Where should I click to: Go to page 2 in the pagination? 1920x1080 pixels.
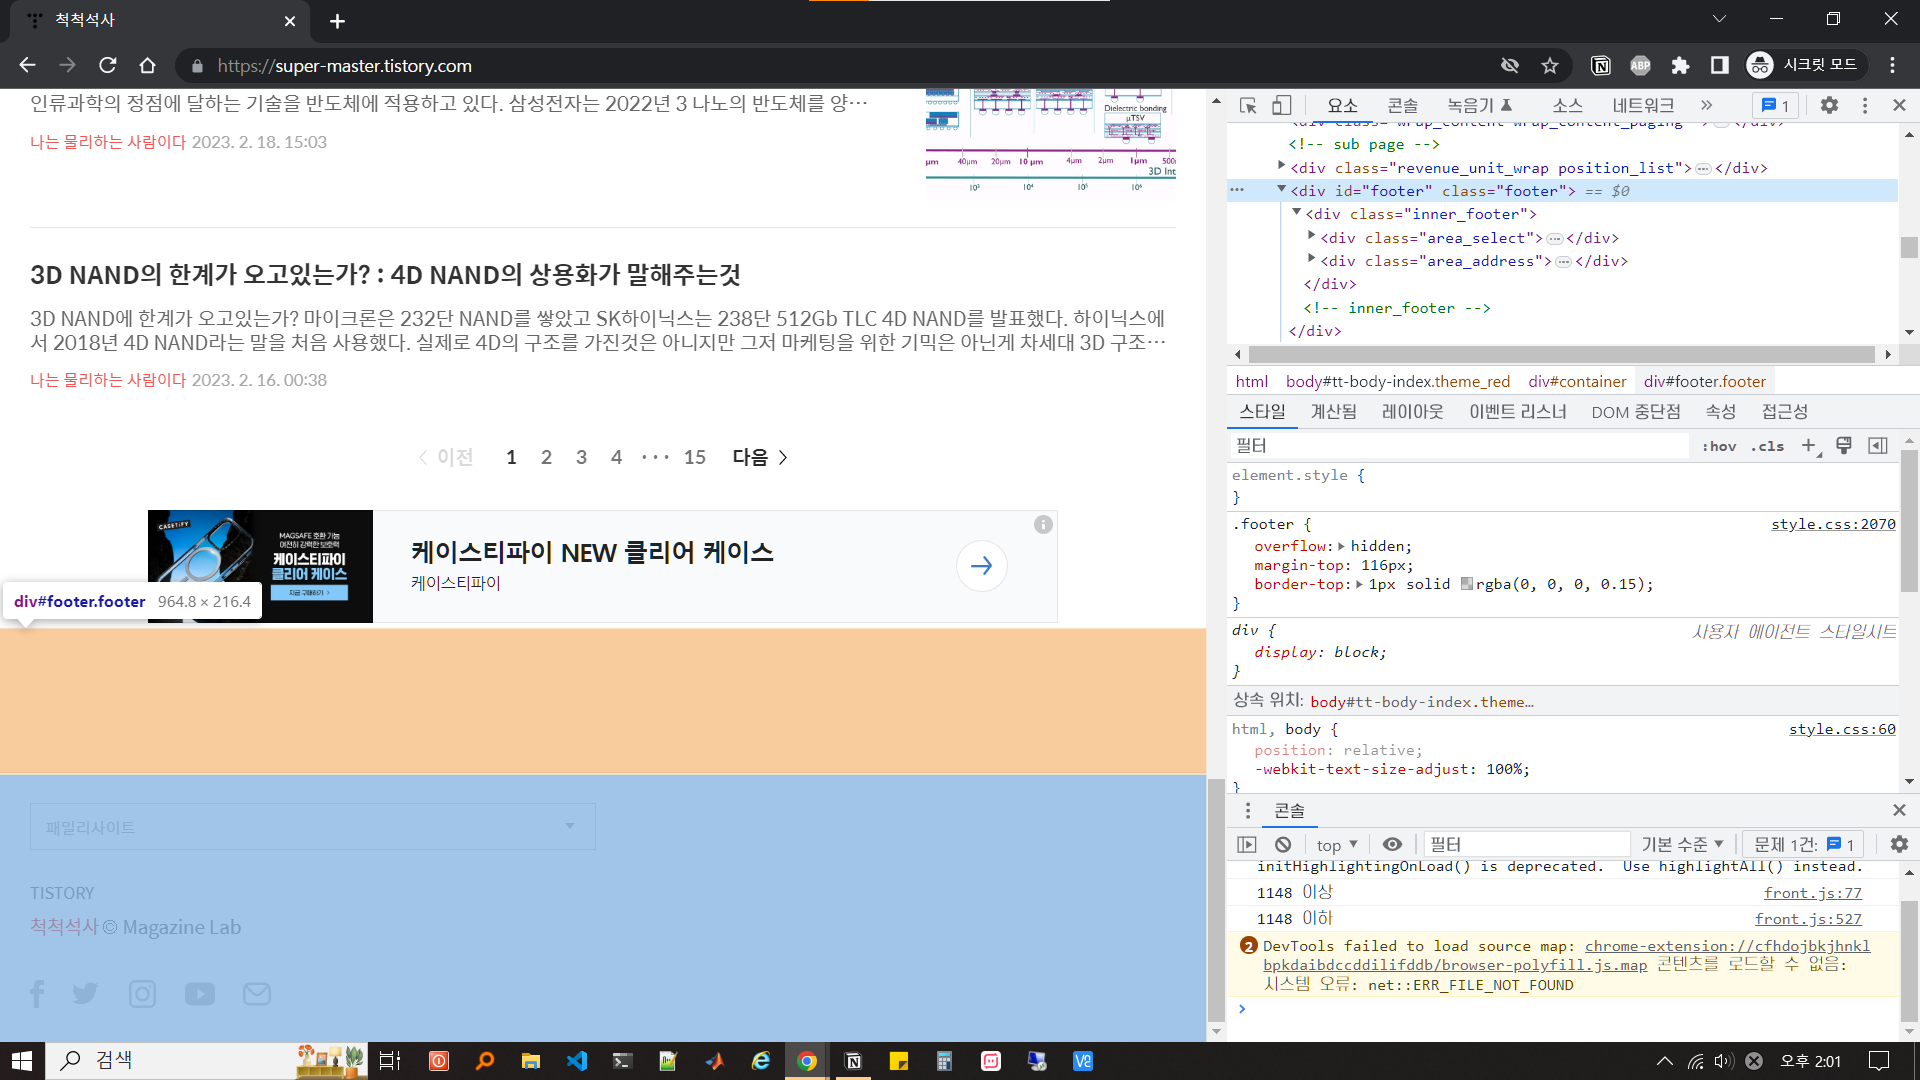click(x=546, y=457)
